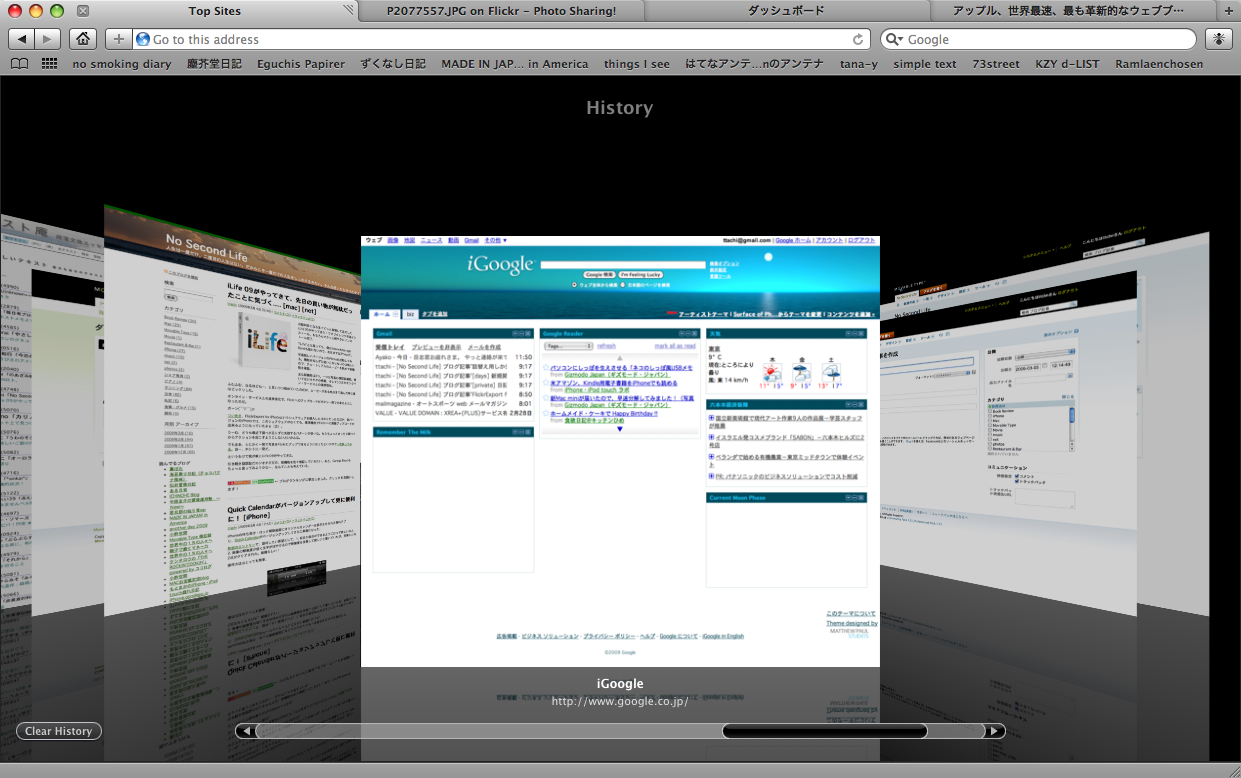Click the History heading text
Image resolution: width=1241 pixels, height=778 pixels.
pyautogui.click(x=619, y=108)
